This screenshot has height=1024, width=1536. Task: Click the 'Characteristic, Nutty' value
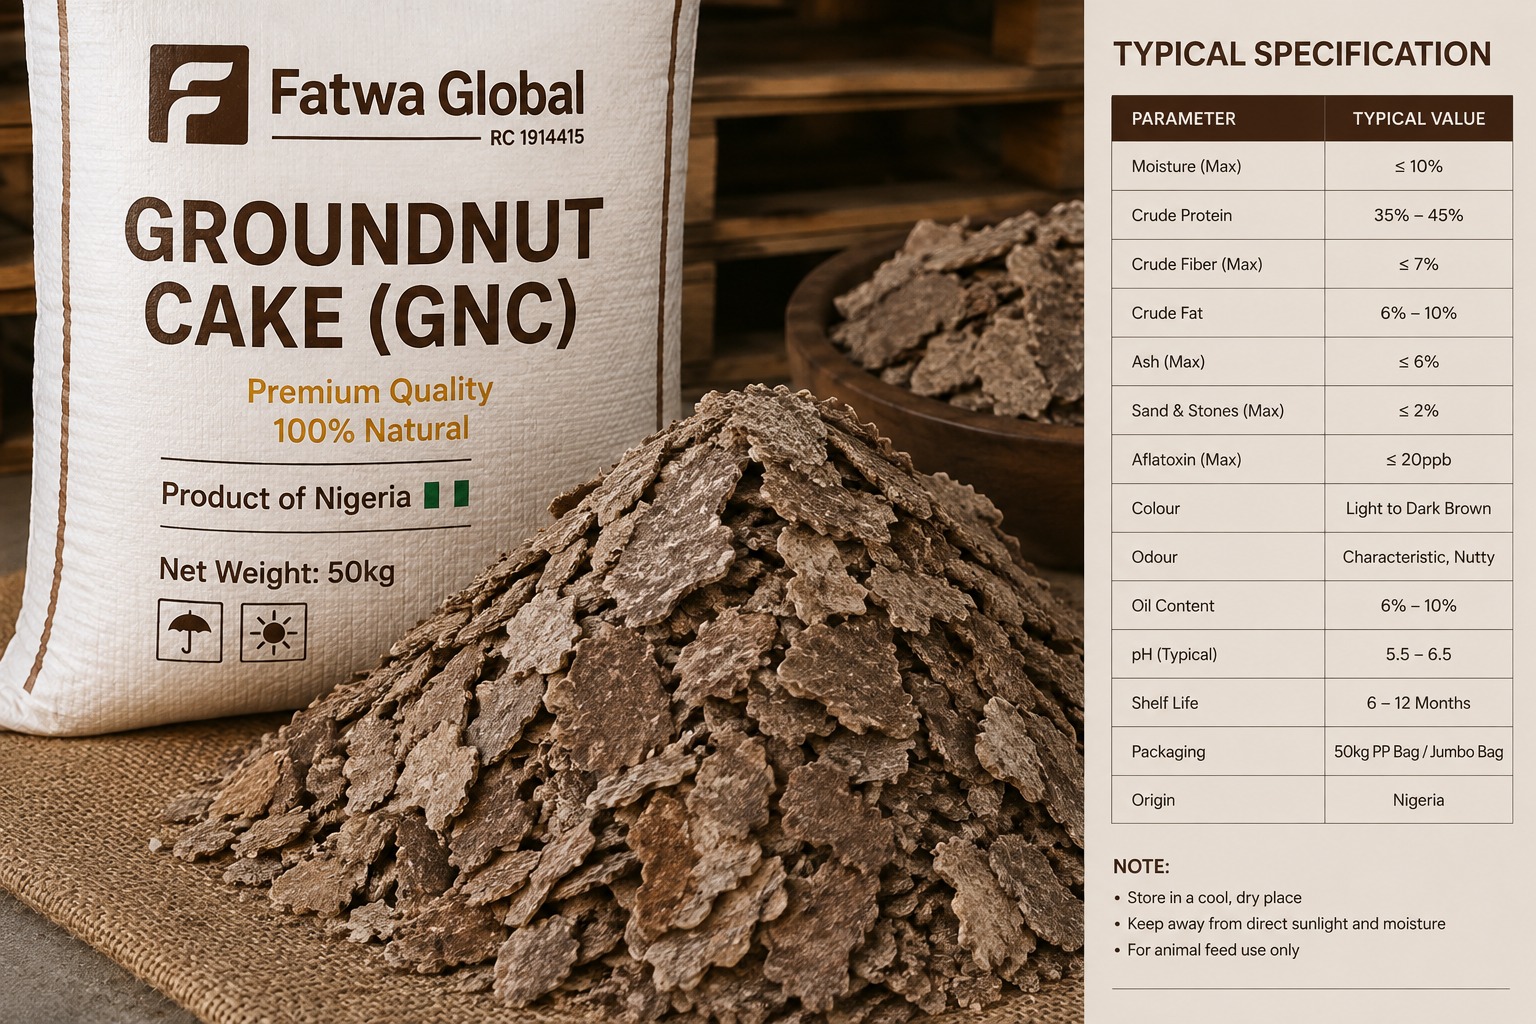[x=1418, y=557]
